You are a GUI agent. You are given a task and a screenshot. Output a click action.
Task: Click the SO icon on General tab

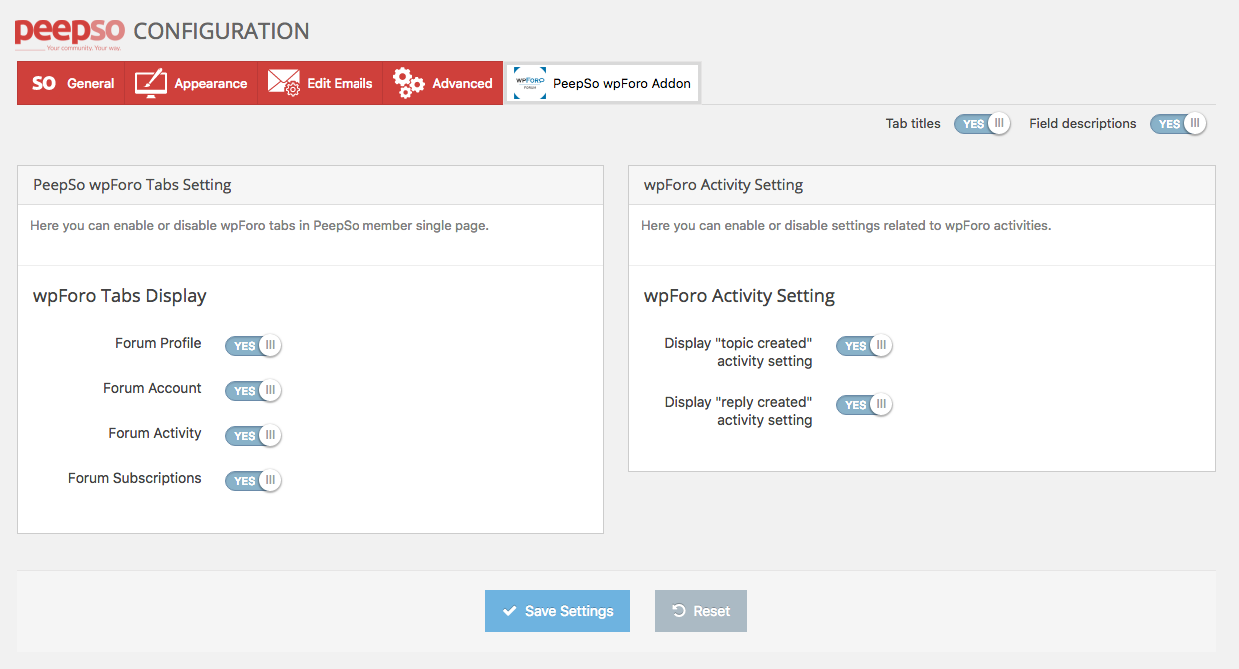[x=44, y=83]
